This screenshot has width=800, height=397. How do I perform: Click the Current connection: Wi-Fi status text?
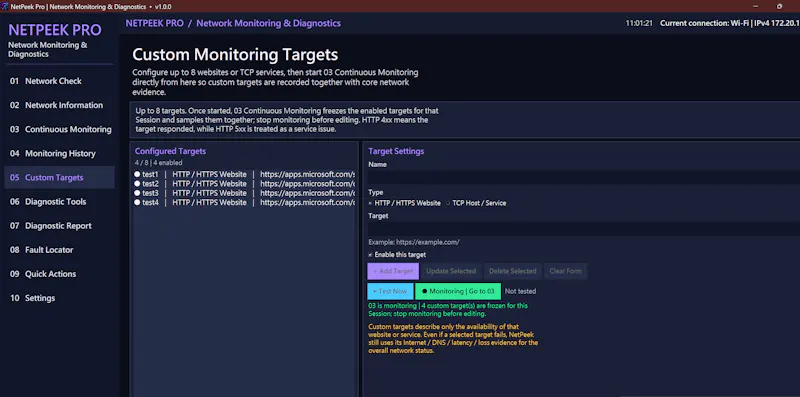point(730,23)
